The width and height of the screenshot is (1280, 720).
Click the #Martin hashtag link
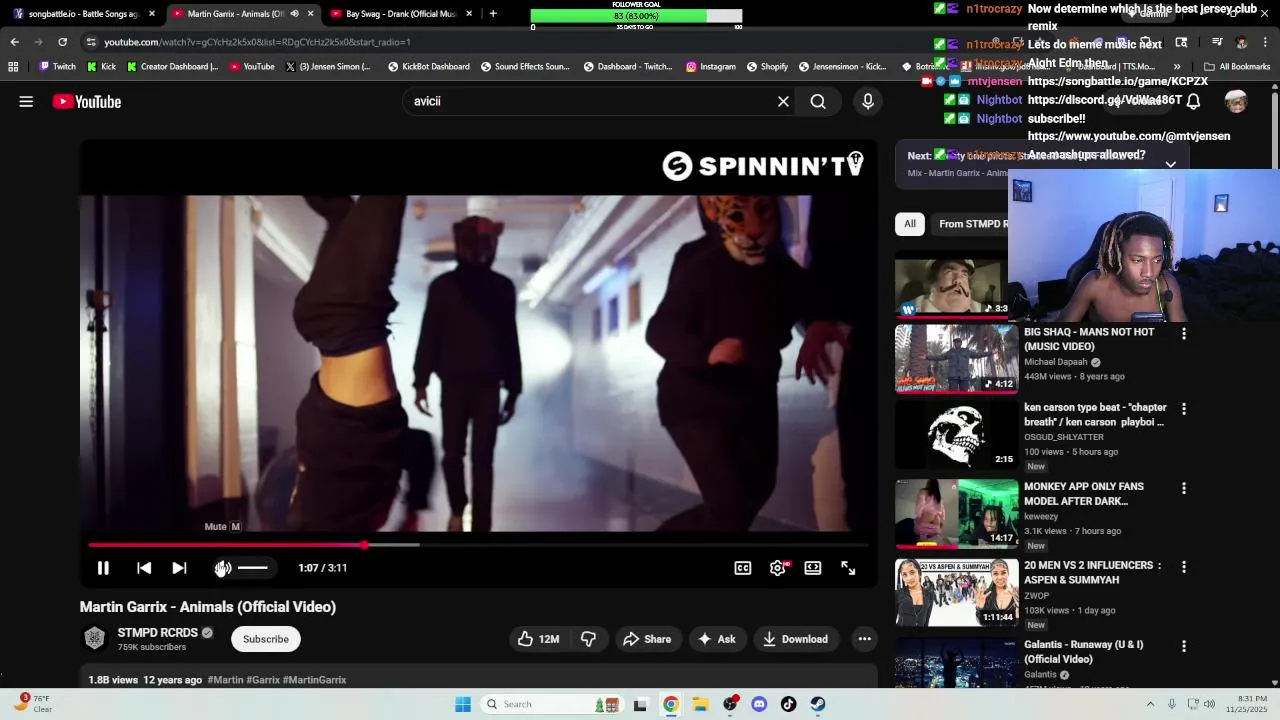tap(225, 680)
